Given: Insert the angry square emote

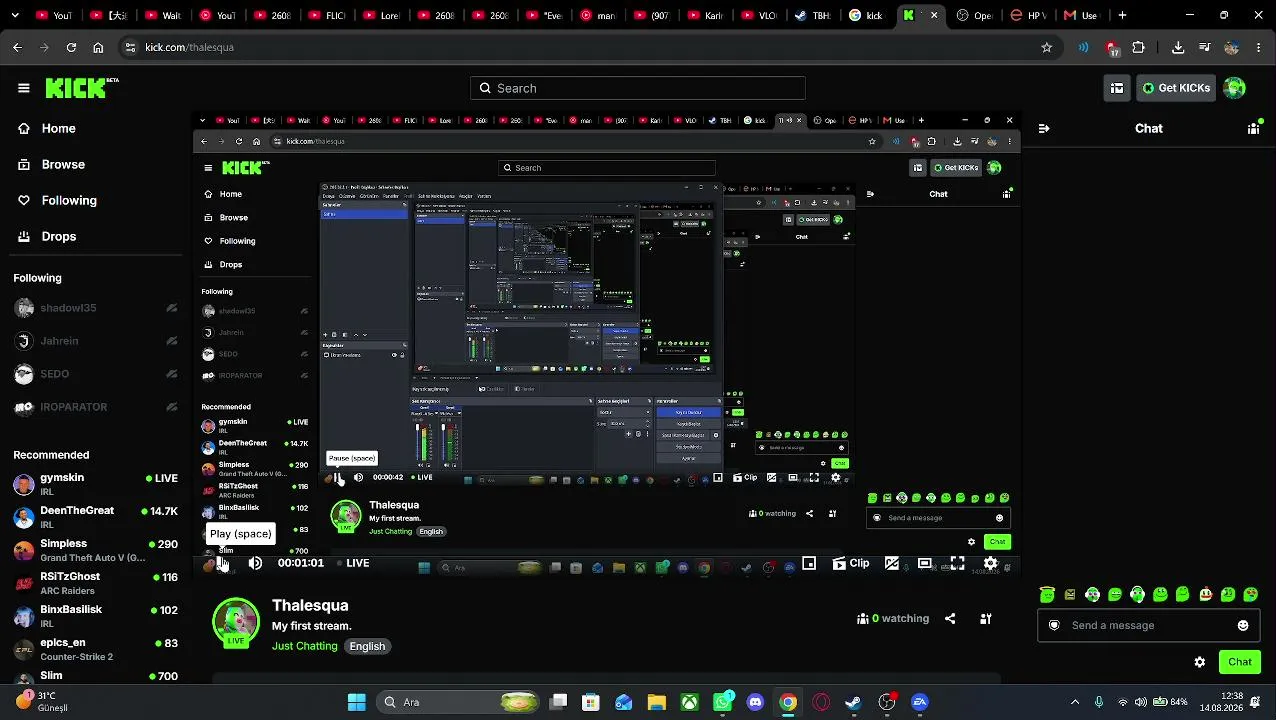Looking at the screenshot, I should coord(1070,594).
